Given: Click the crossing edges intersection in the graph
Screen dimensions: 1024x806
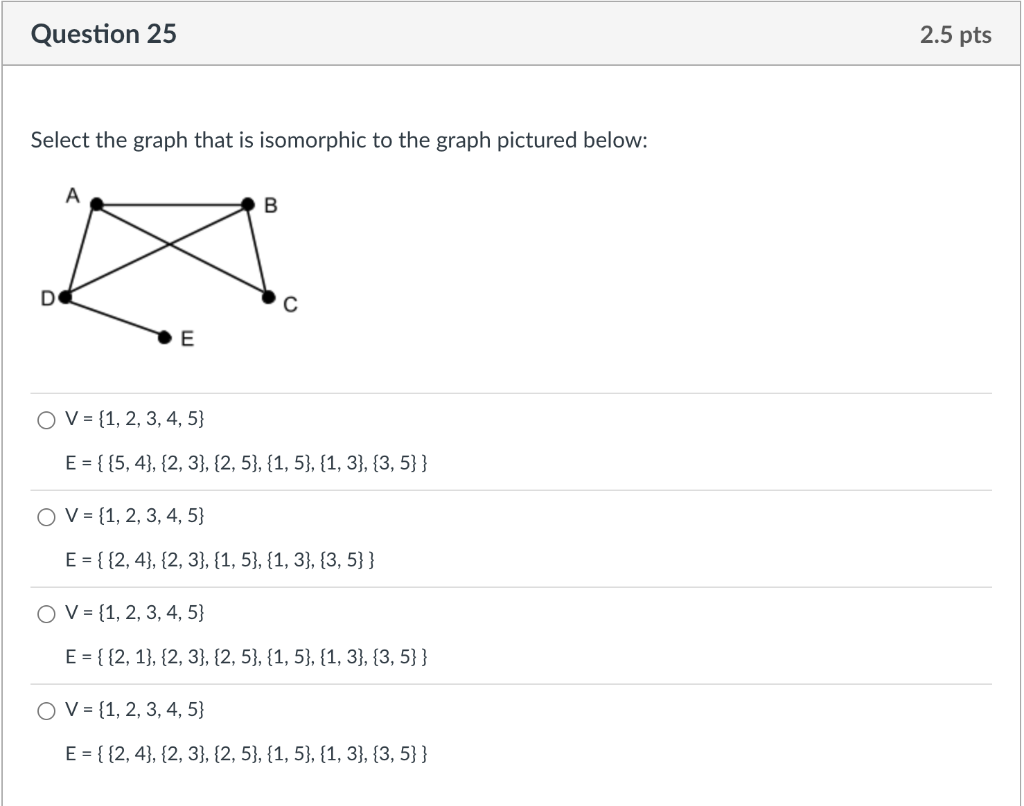Looking at the screenshot, I should point(172,243).
